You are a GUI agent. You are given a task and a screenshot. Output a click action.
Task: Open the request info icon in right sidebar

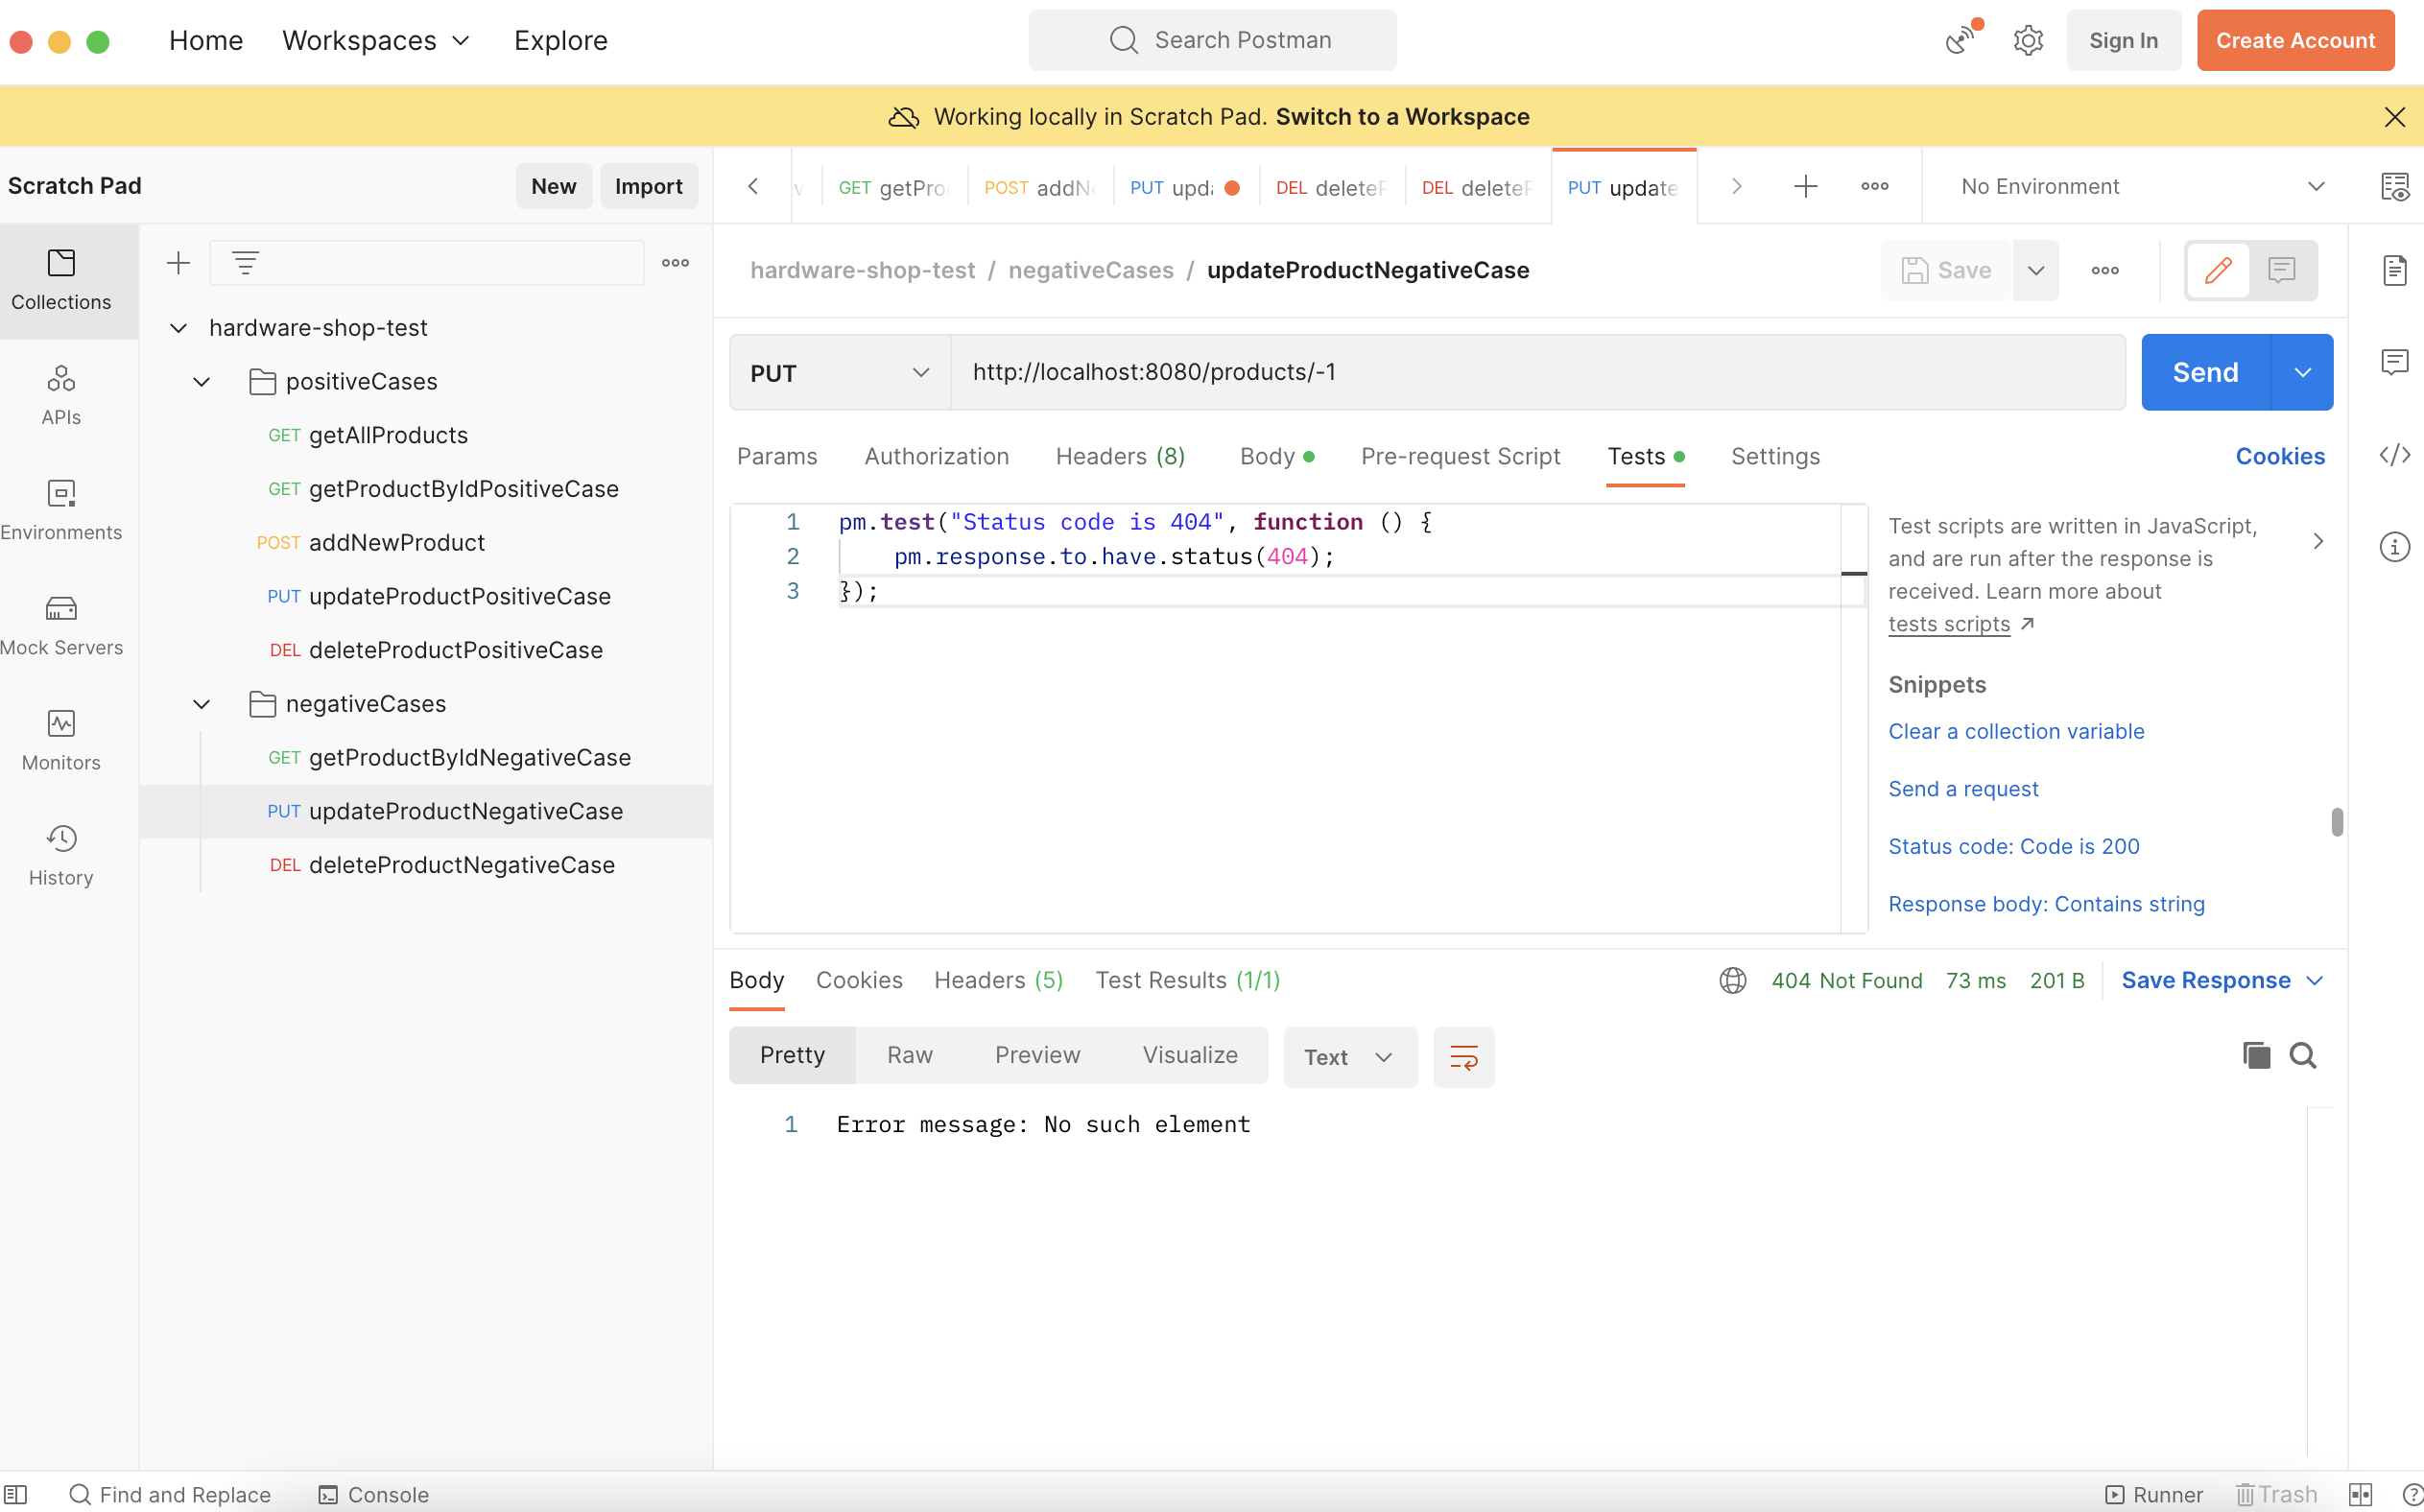click(x=2395, y=547)
